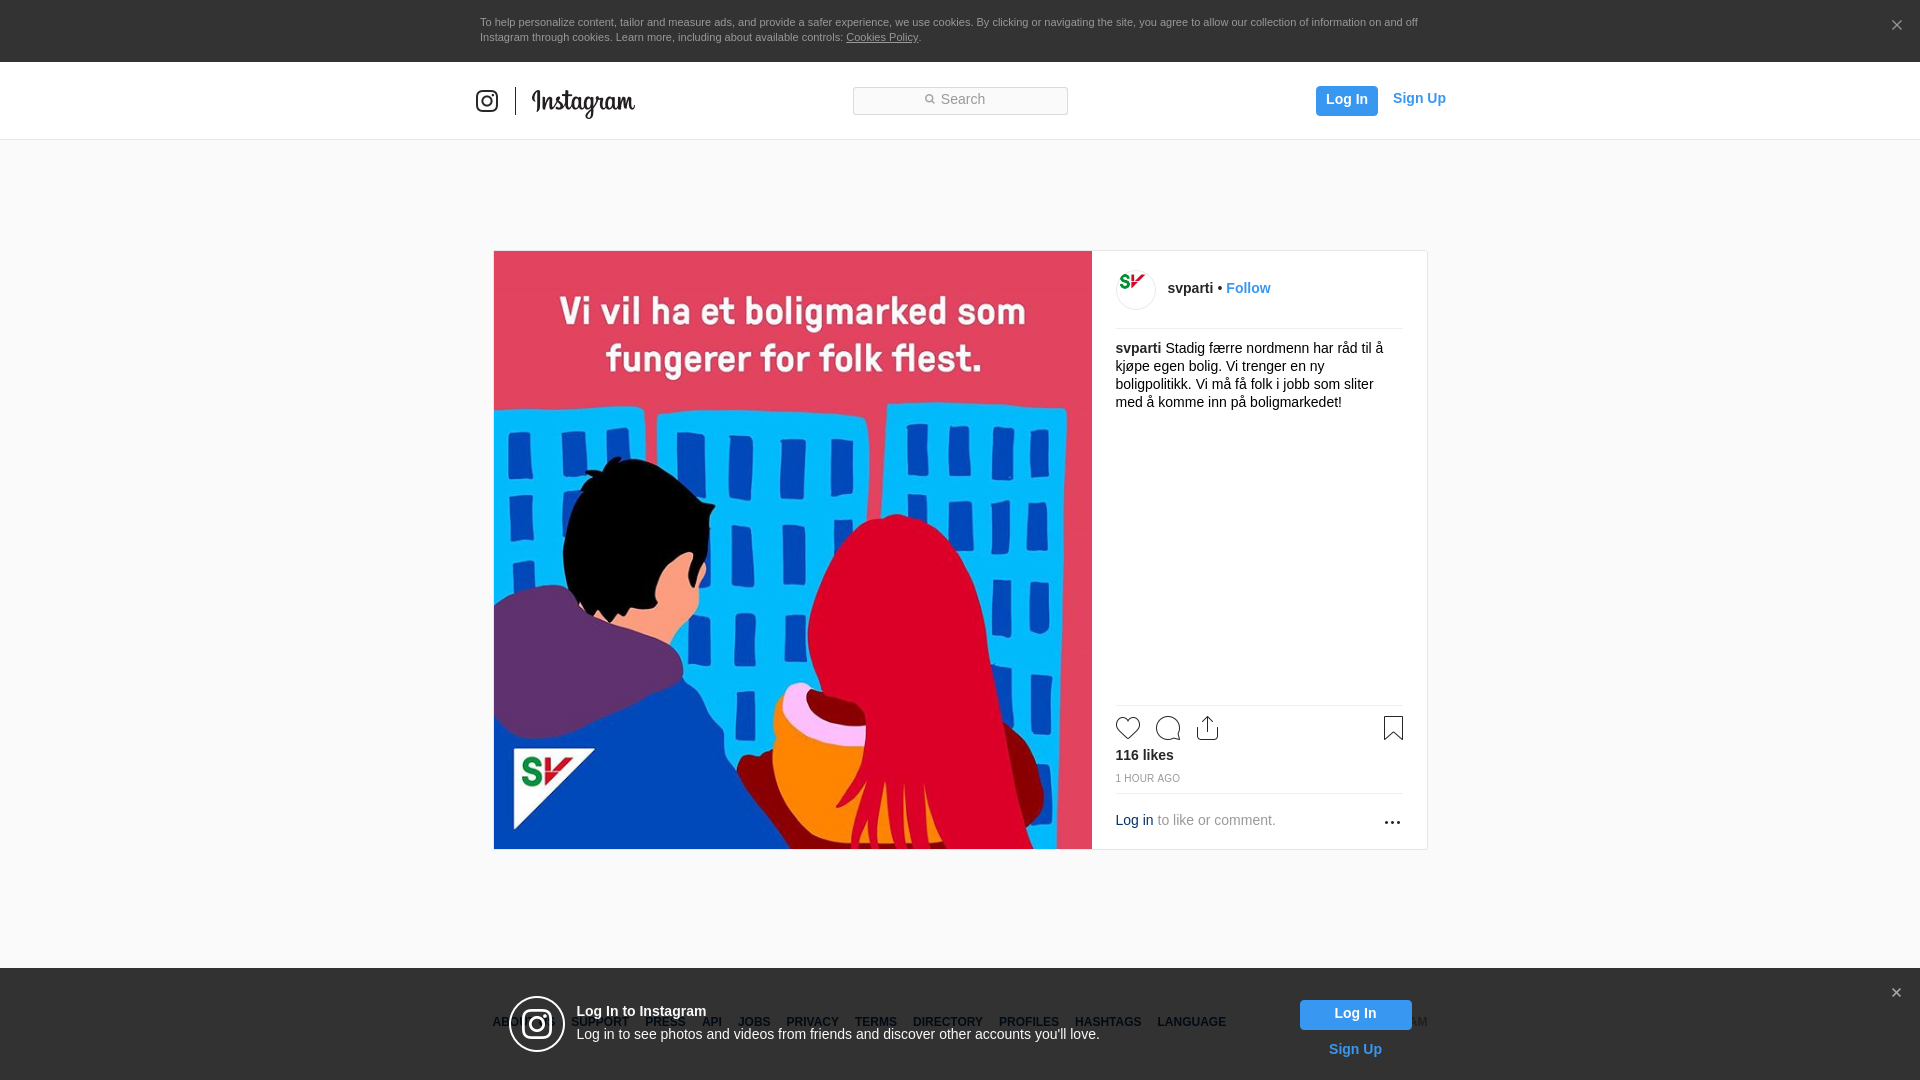Viewport: 1920px width, 1080px height.
Task: Close the Log In to Instagram bottom banner
Action: [x=1896, y=993]
